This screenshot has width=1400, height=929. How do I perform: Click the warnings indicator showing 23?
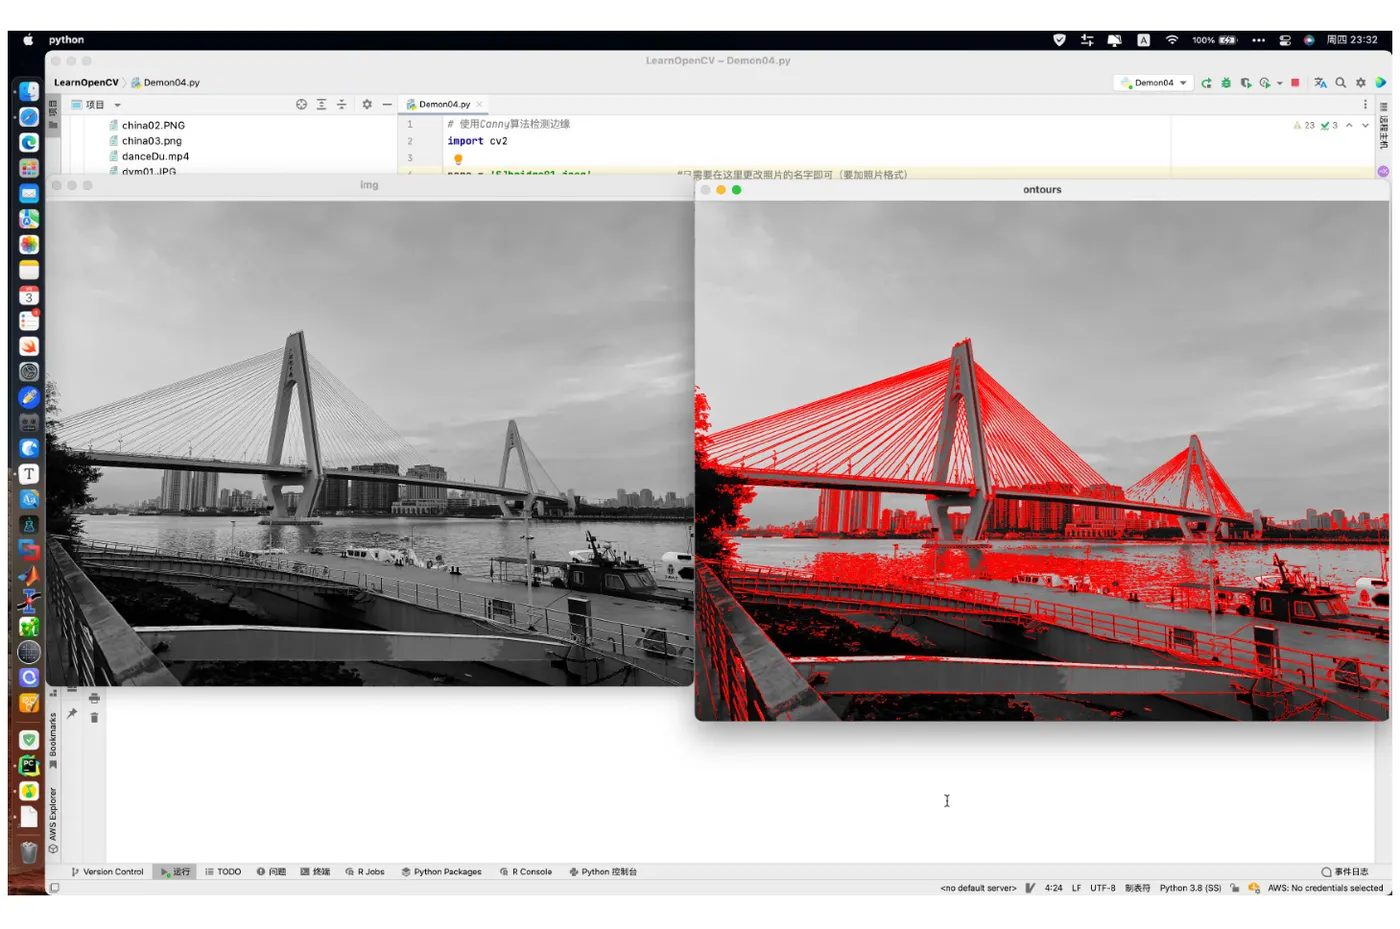click(1304, 125)
